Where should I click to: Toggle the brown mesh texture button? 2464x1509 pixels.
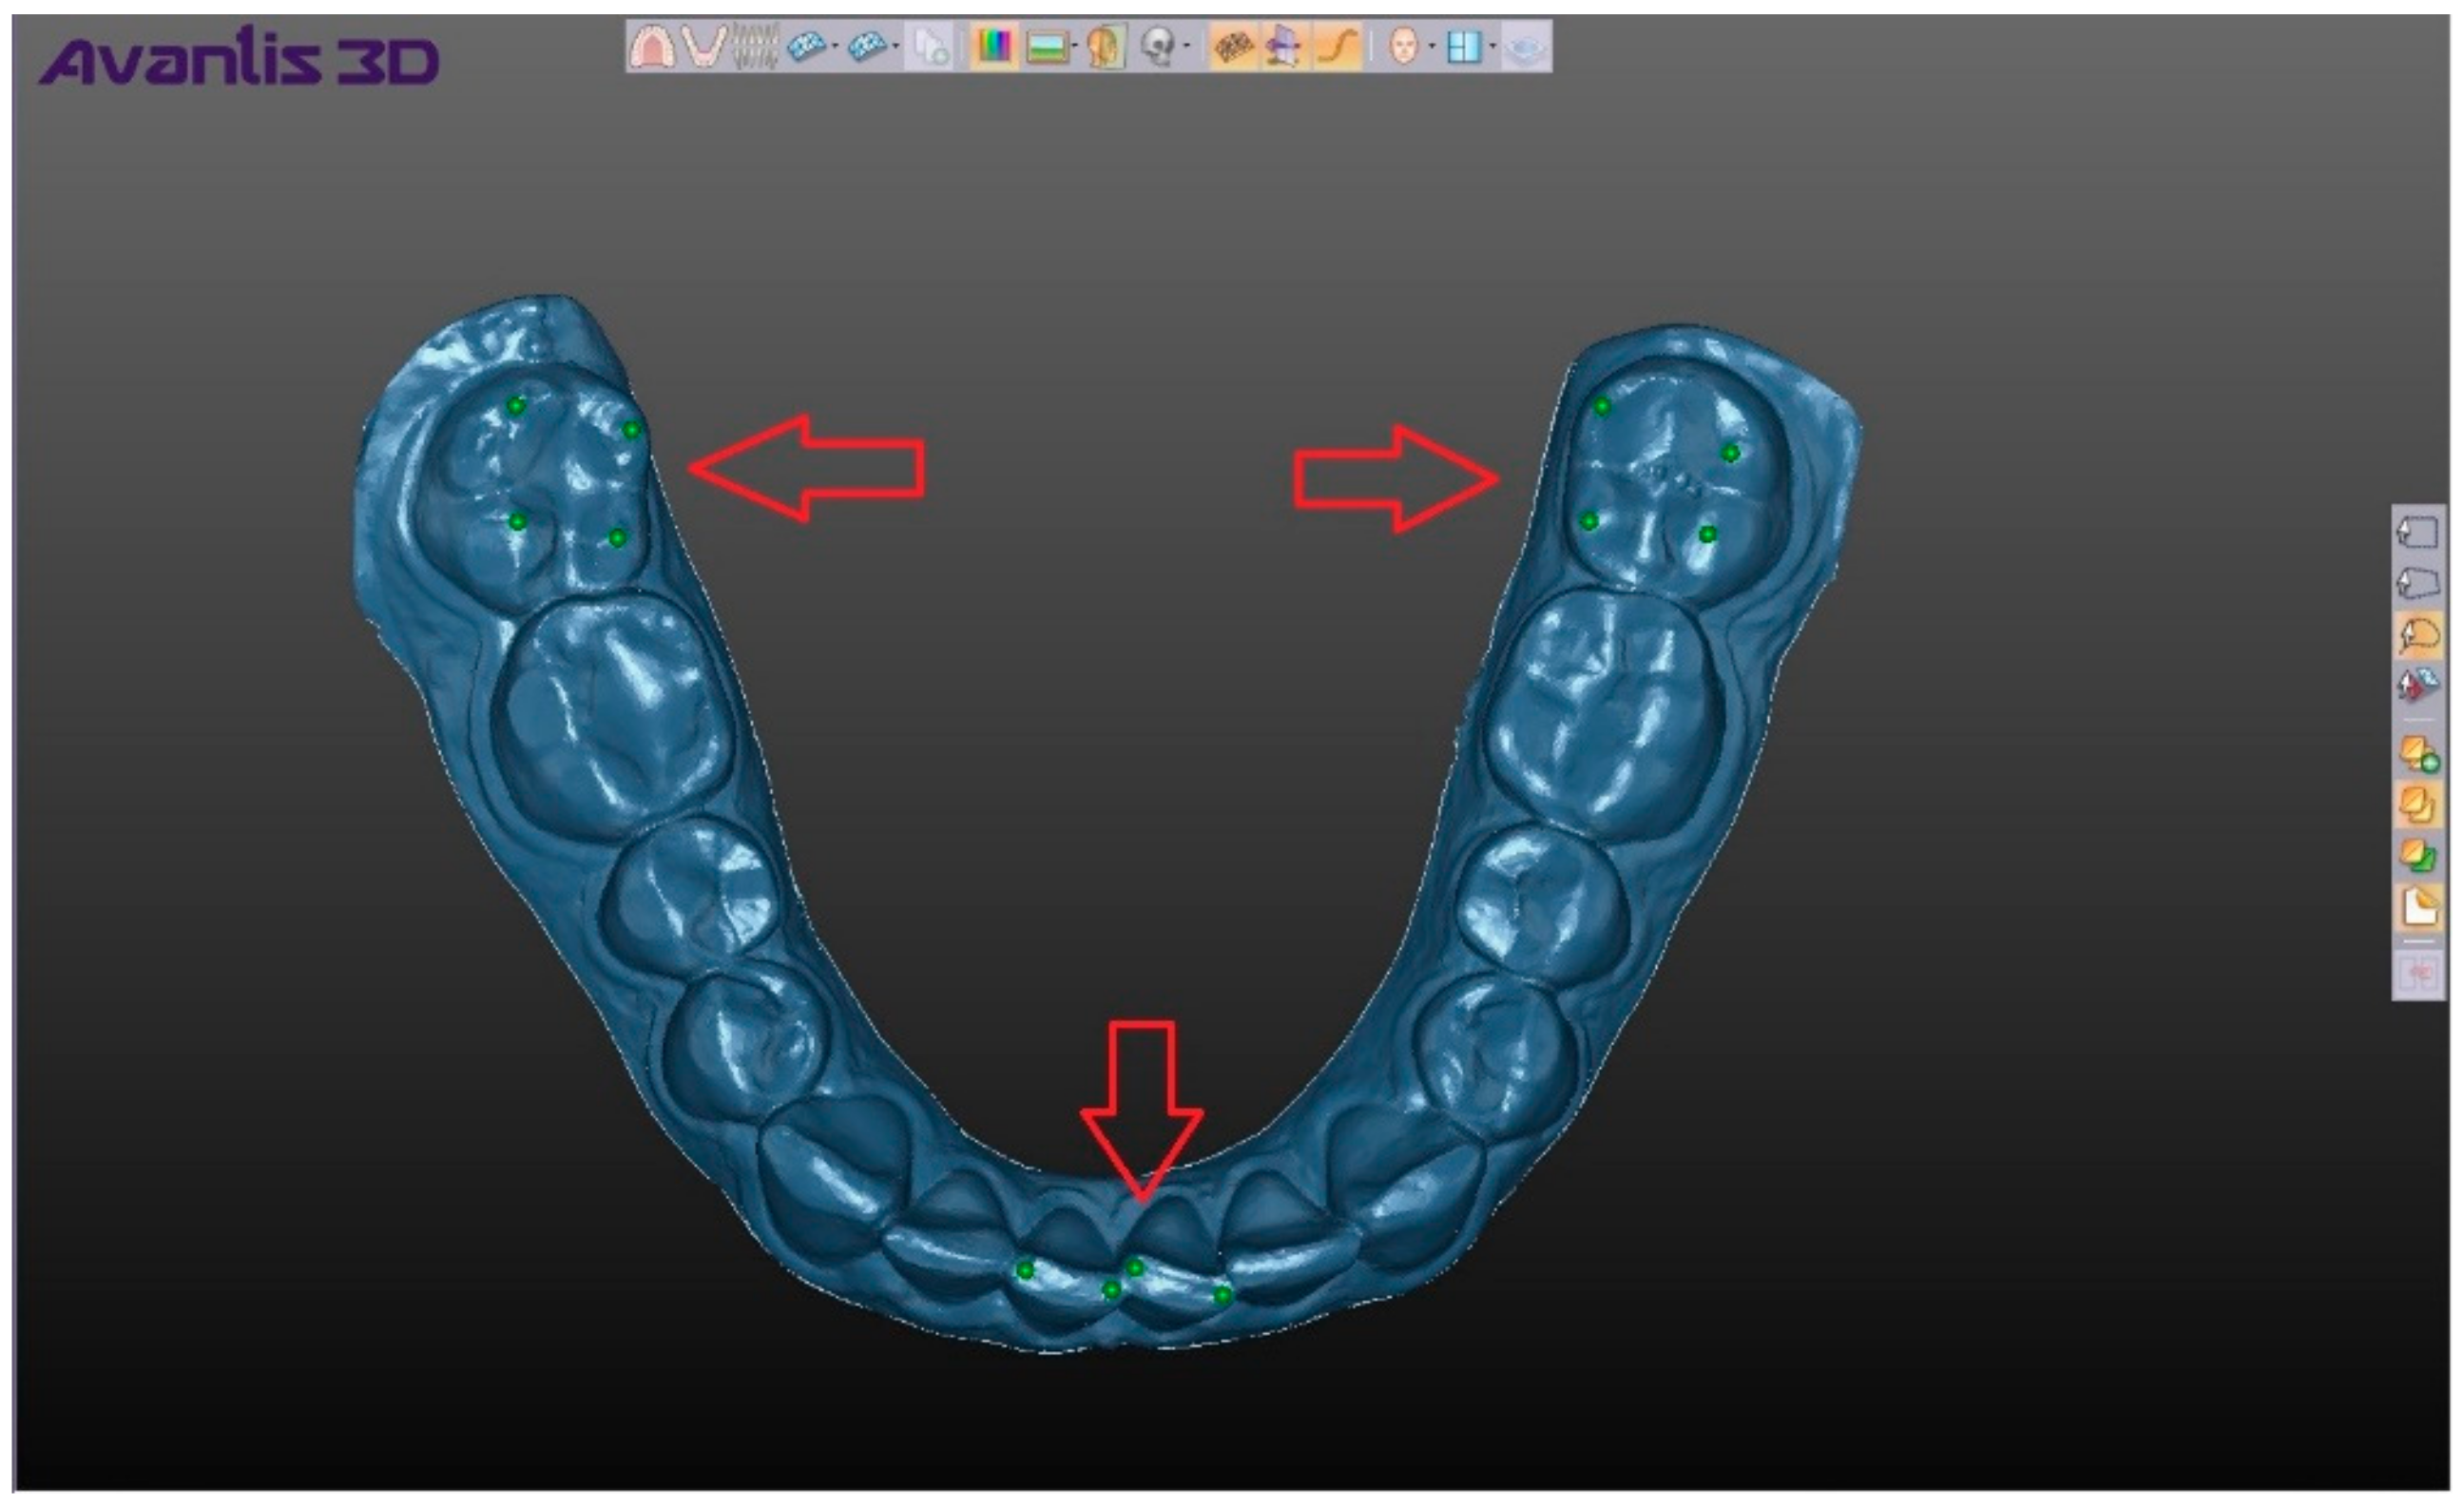[1233, 46]
